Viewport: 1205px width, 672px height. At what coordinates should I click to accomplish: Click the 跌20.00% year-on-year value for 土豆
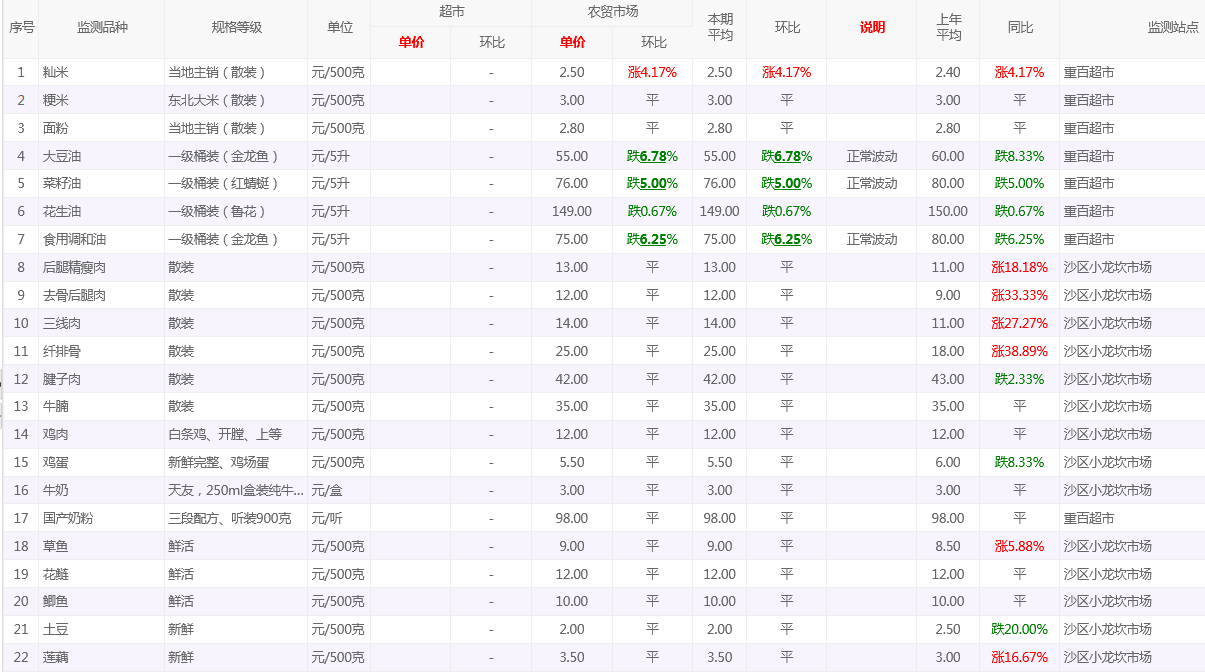(x=1020, y=629)
